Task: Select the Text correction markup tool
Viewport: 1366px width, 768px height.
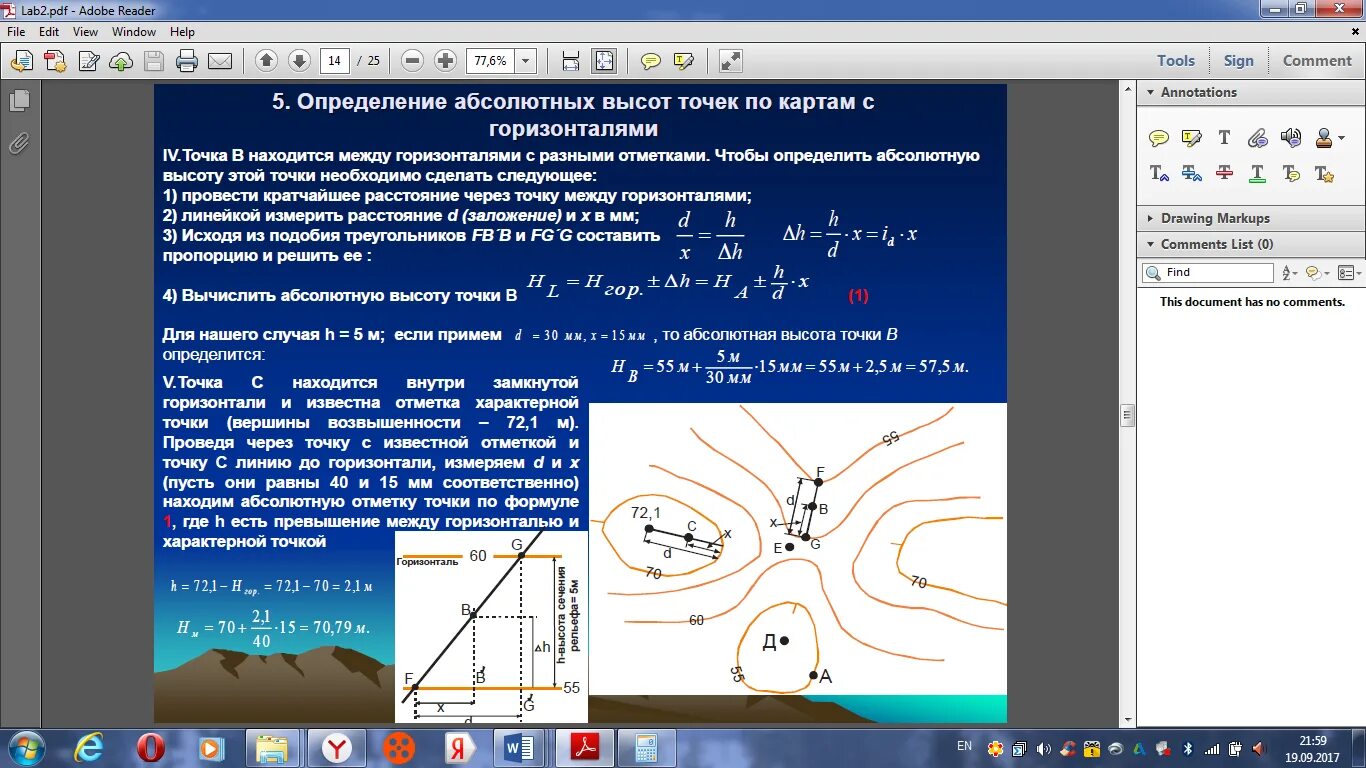Action: pyautogui.click(x=1324, y=173)
